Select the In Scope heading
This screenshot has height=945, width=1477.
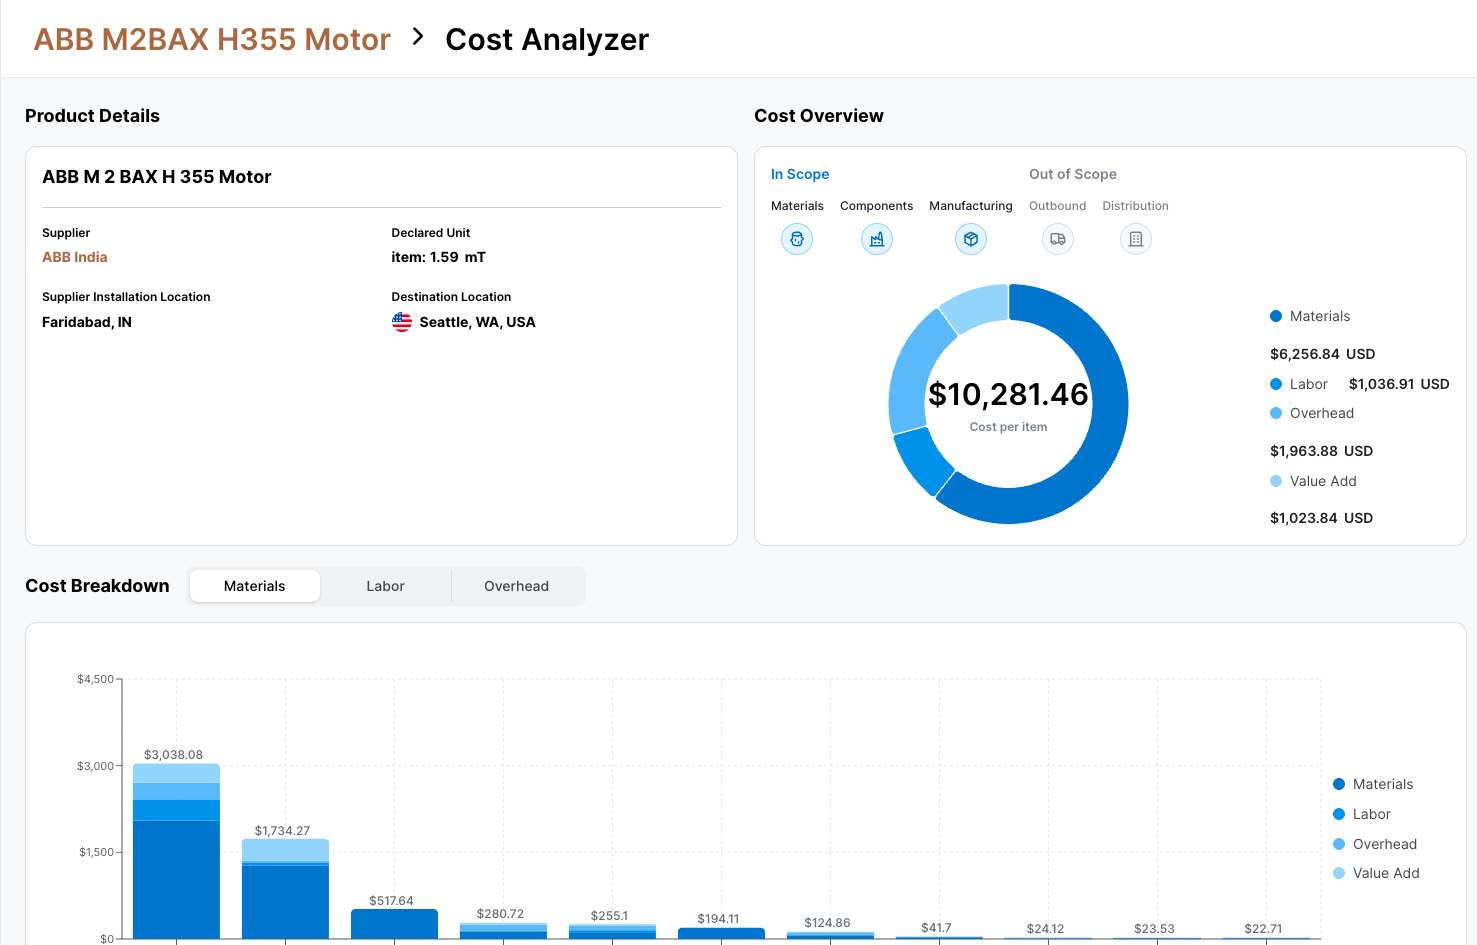800,174
